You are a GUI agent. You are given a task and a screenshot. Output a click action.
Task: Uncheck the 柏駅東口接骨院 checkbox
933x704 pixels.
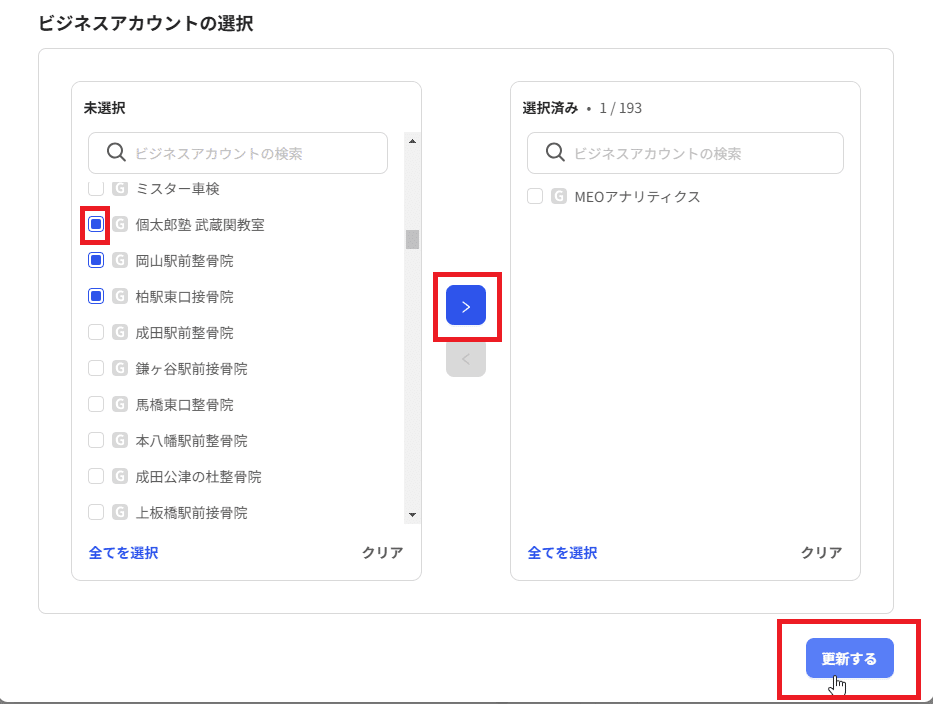[95, 296]
